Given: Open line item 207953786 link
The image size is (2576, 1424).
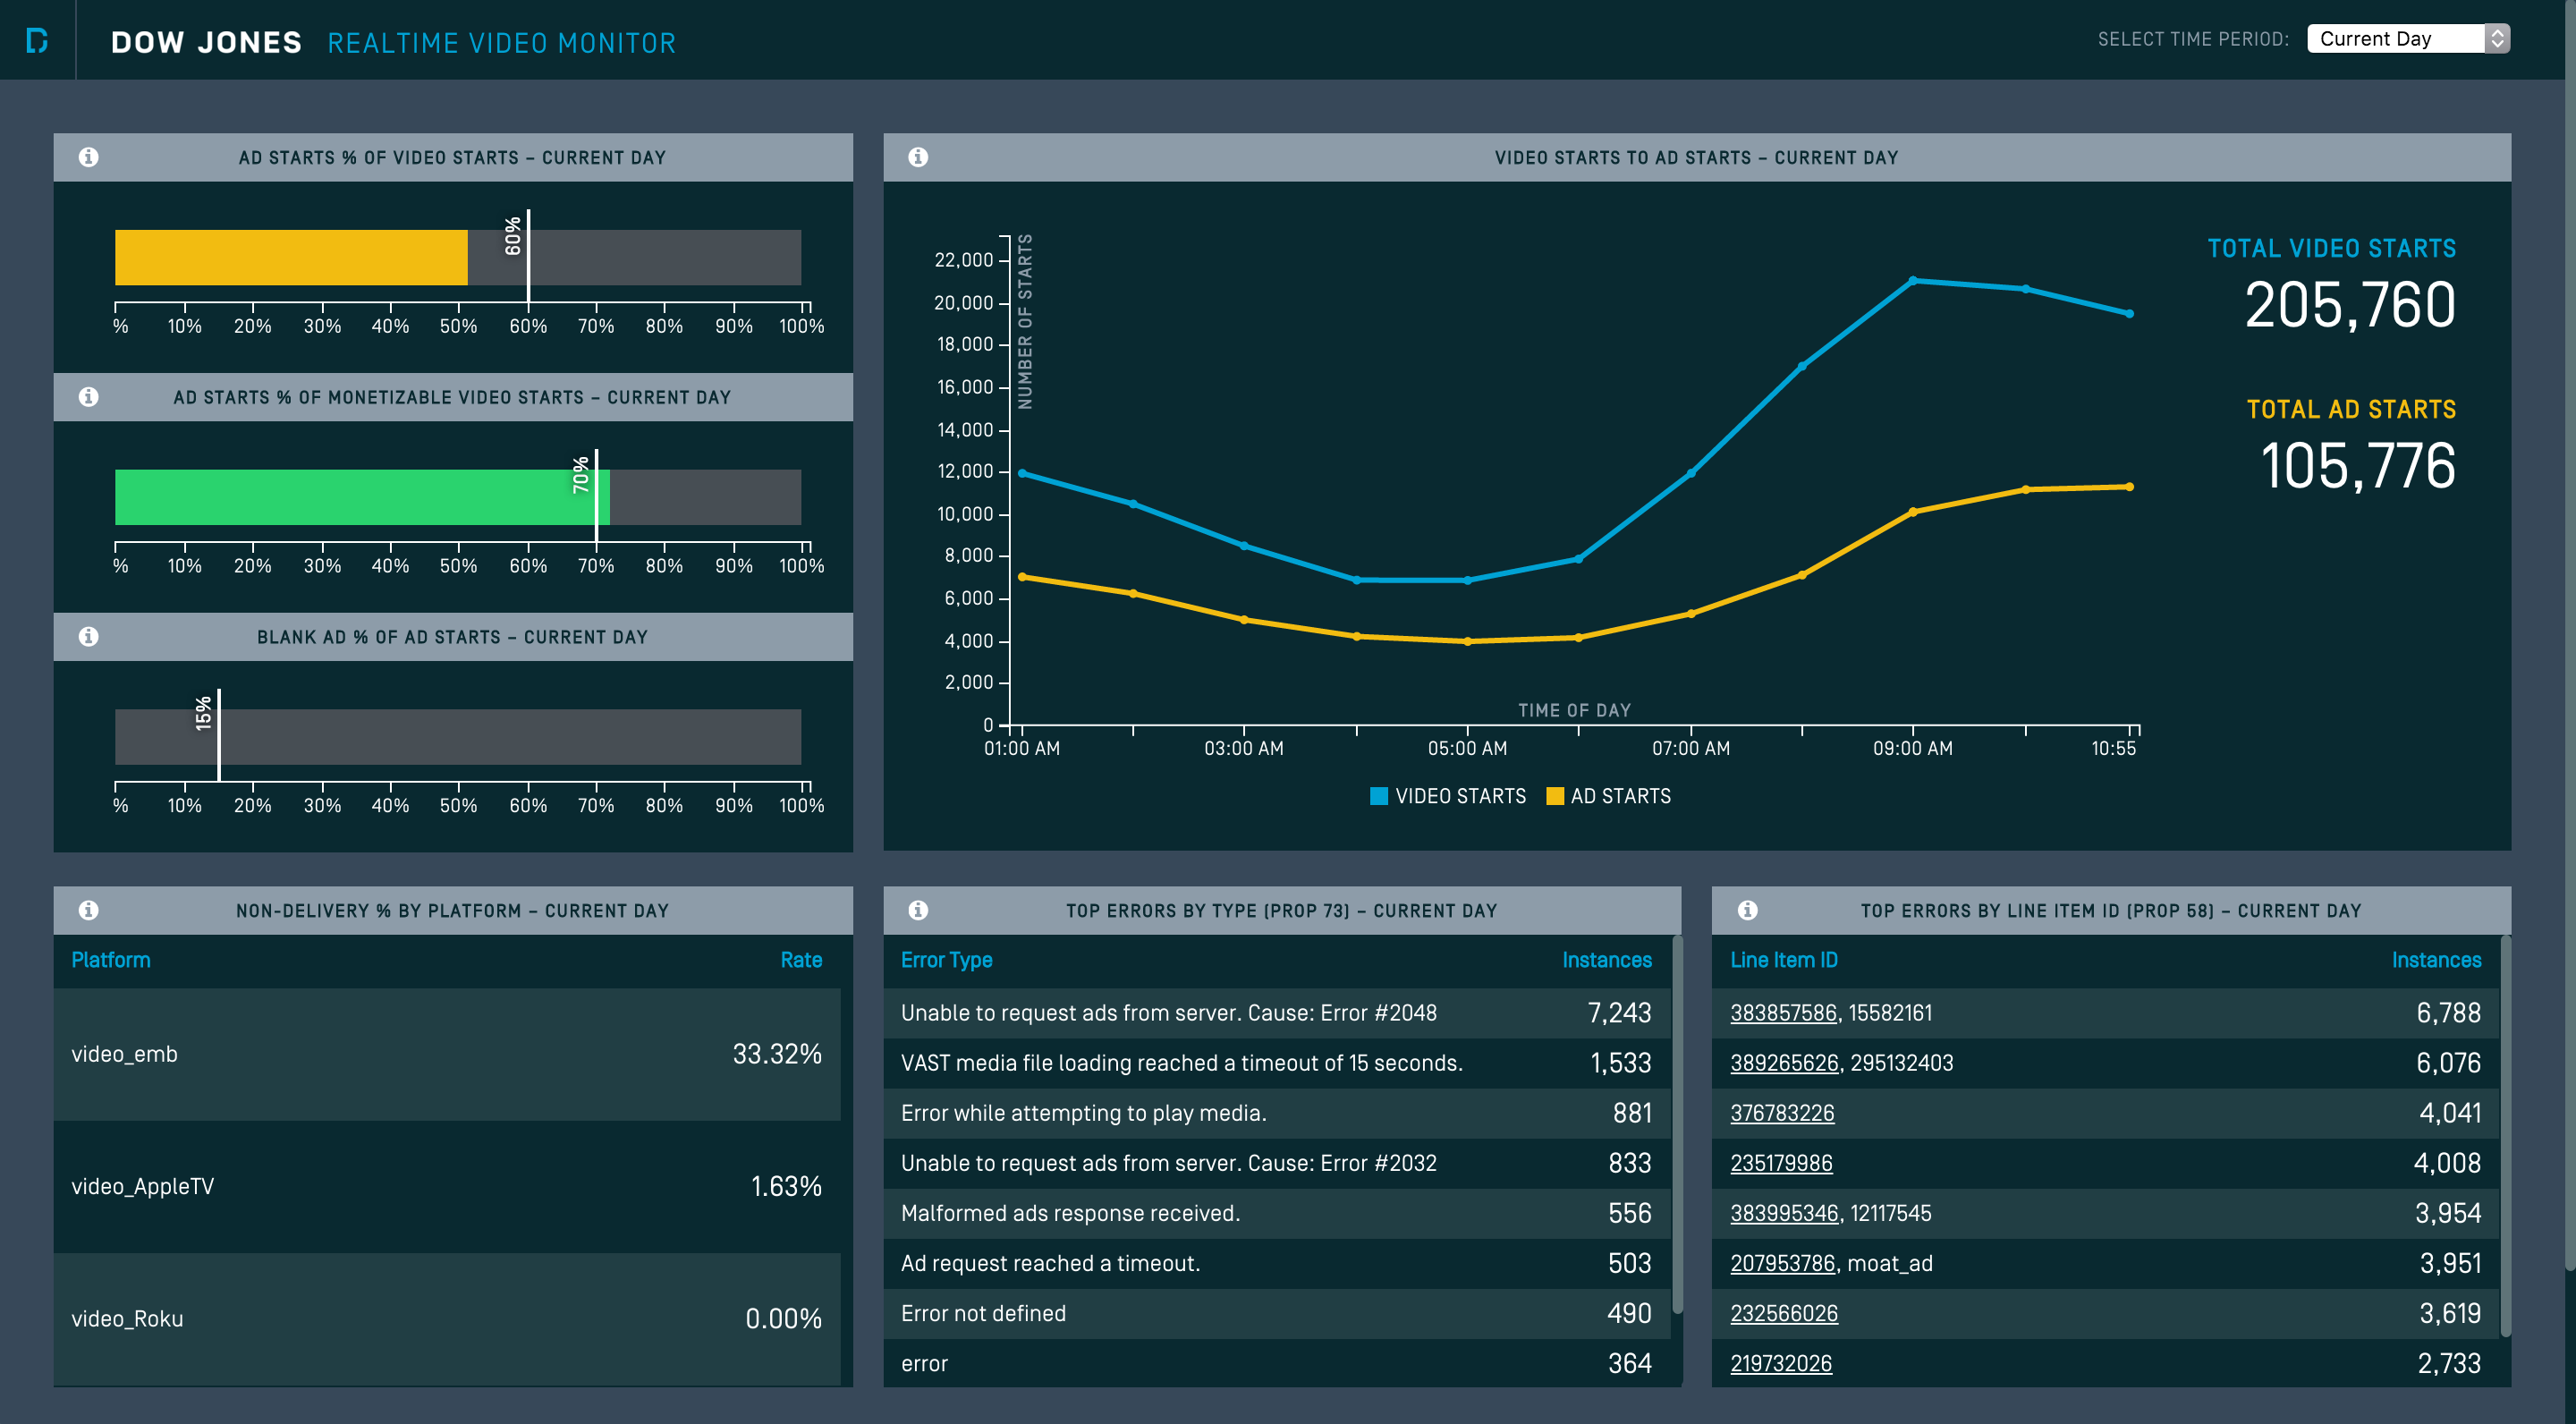Looking at the screenshot, I should tap(1782, 1263).
